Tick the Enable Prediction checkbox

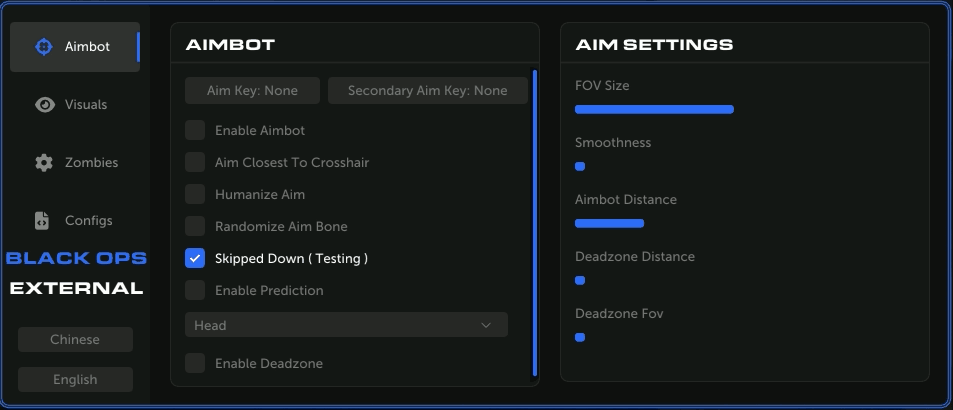(195, 290)
